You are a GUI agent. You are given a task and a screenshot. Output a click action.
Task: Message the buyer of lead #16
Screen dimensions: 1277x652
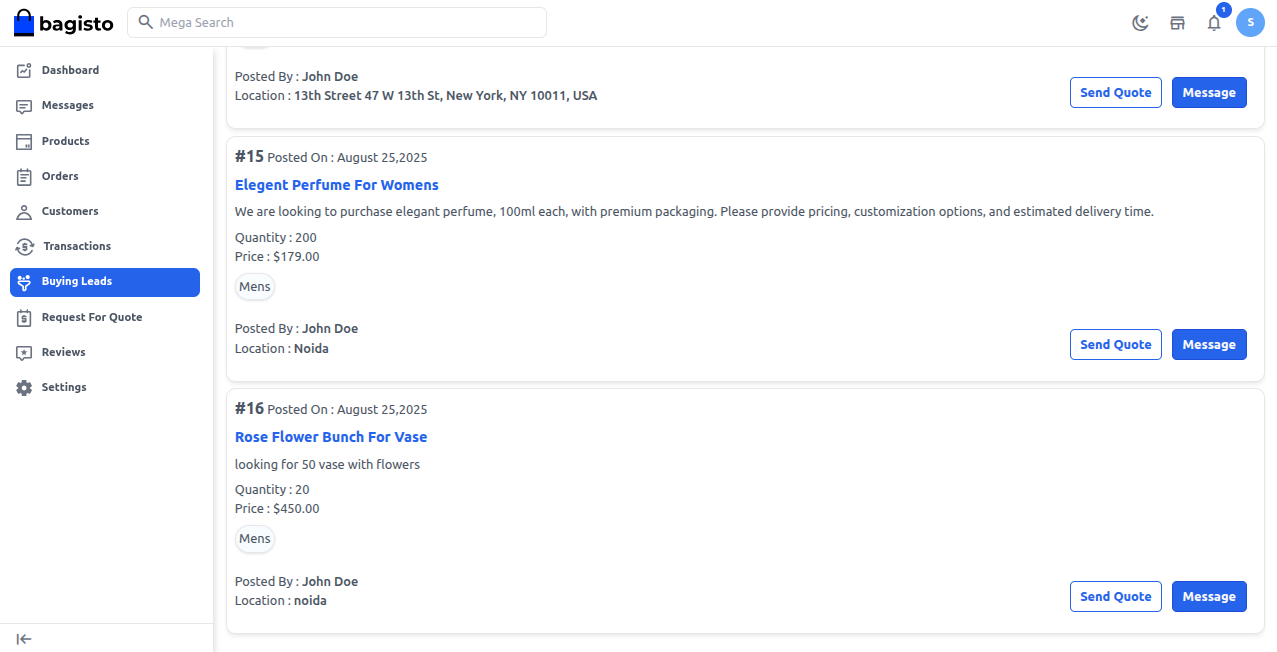pos(1209,596)
